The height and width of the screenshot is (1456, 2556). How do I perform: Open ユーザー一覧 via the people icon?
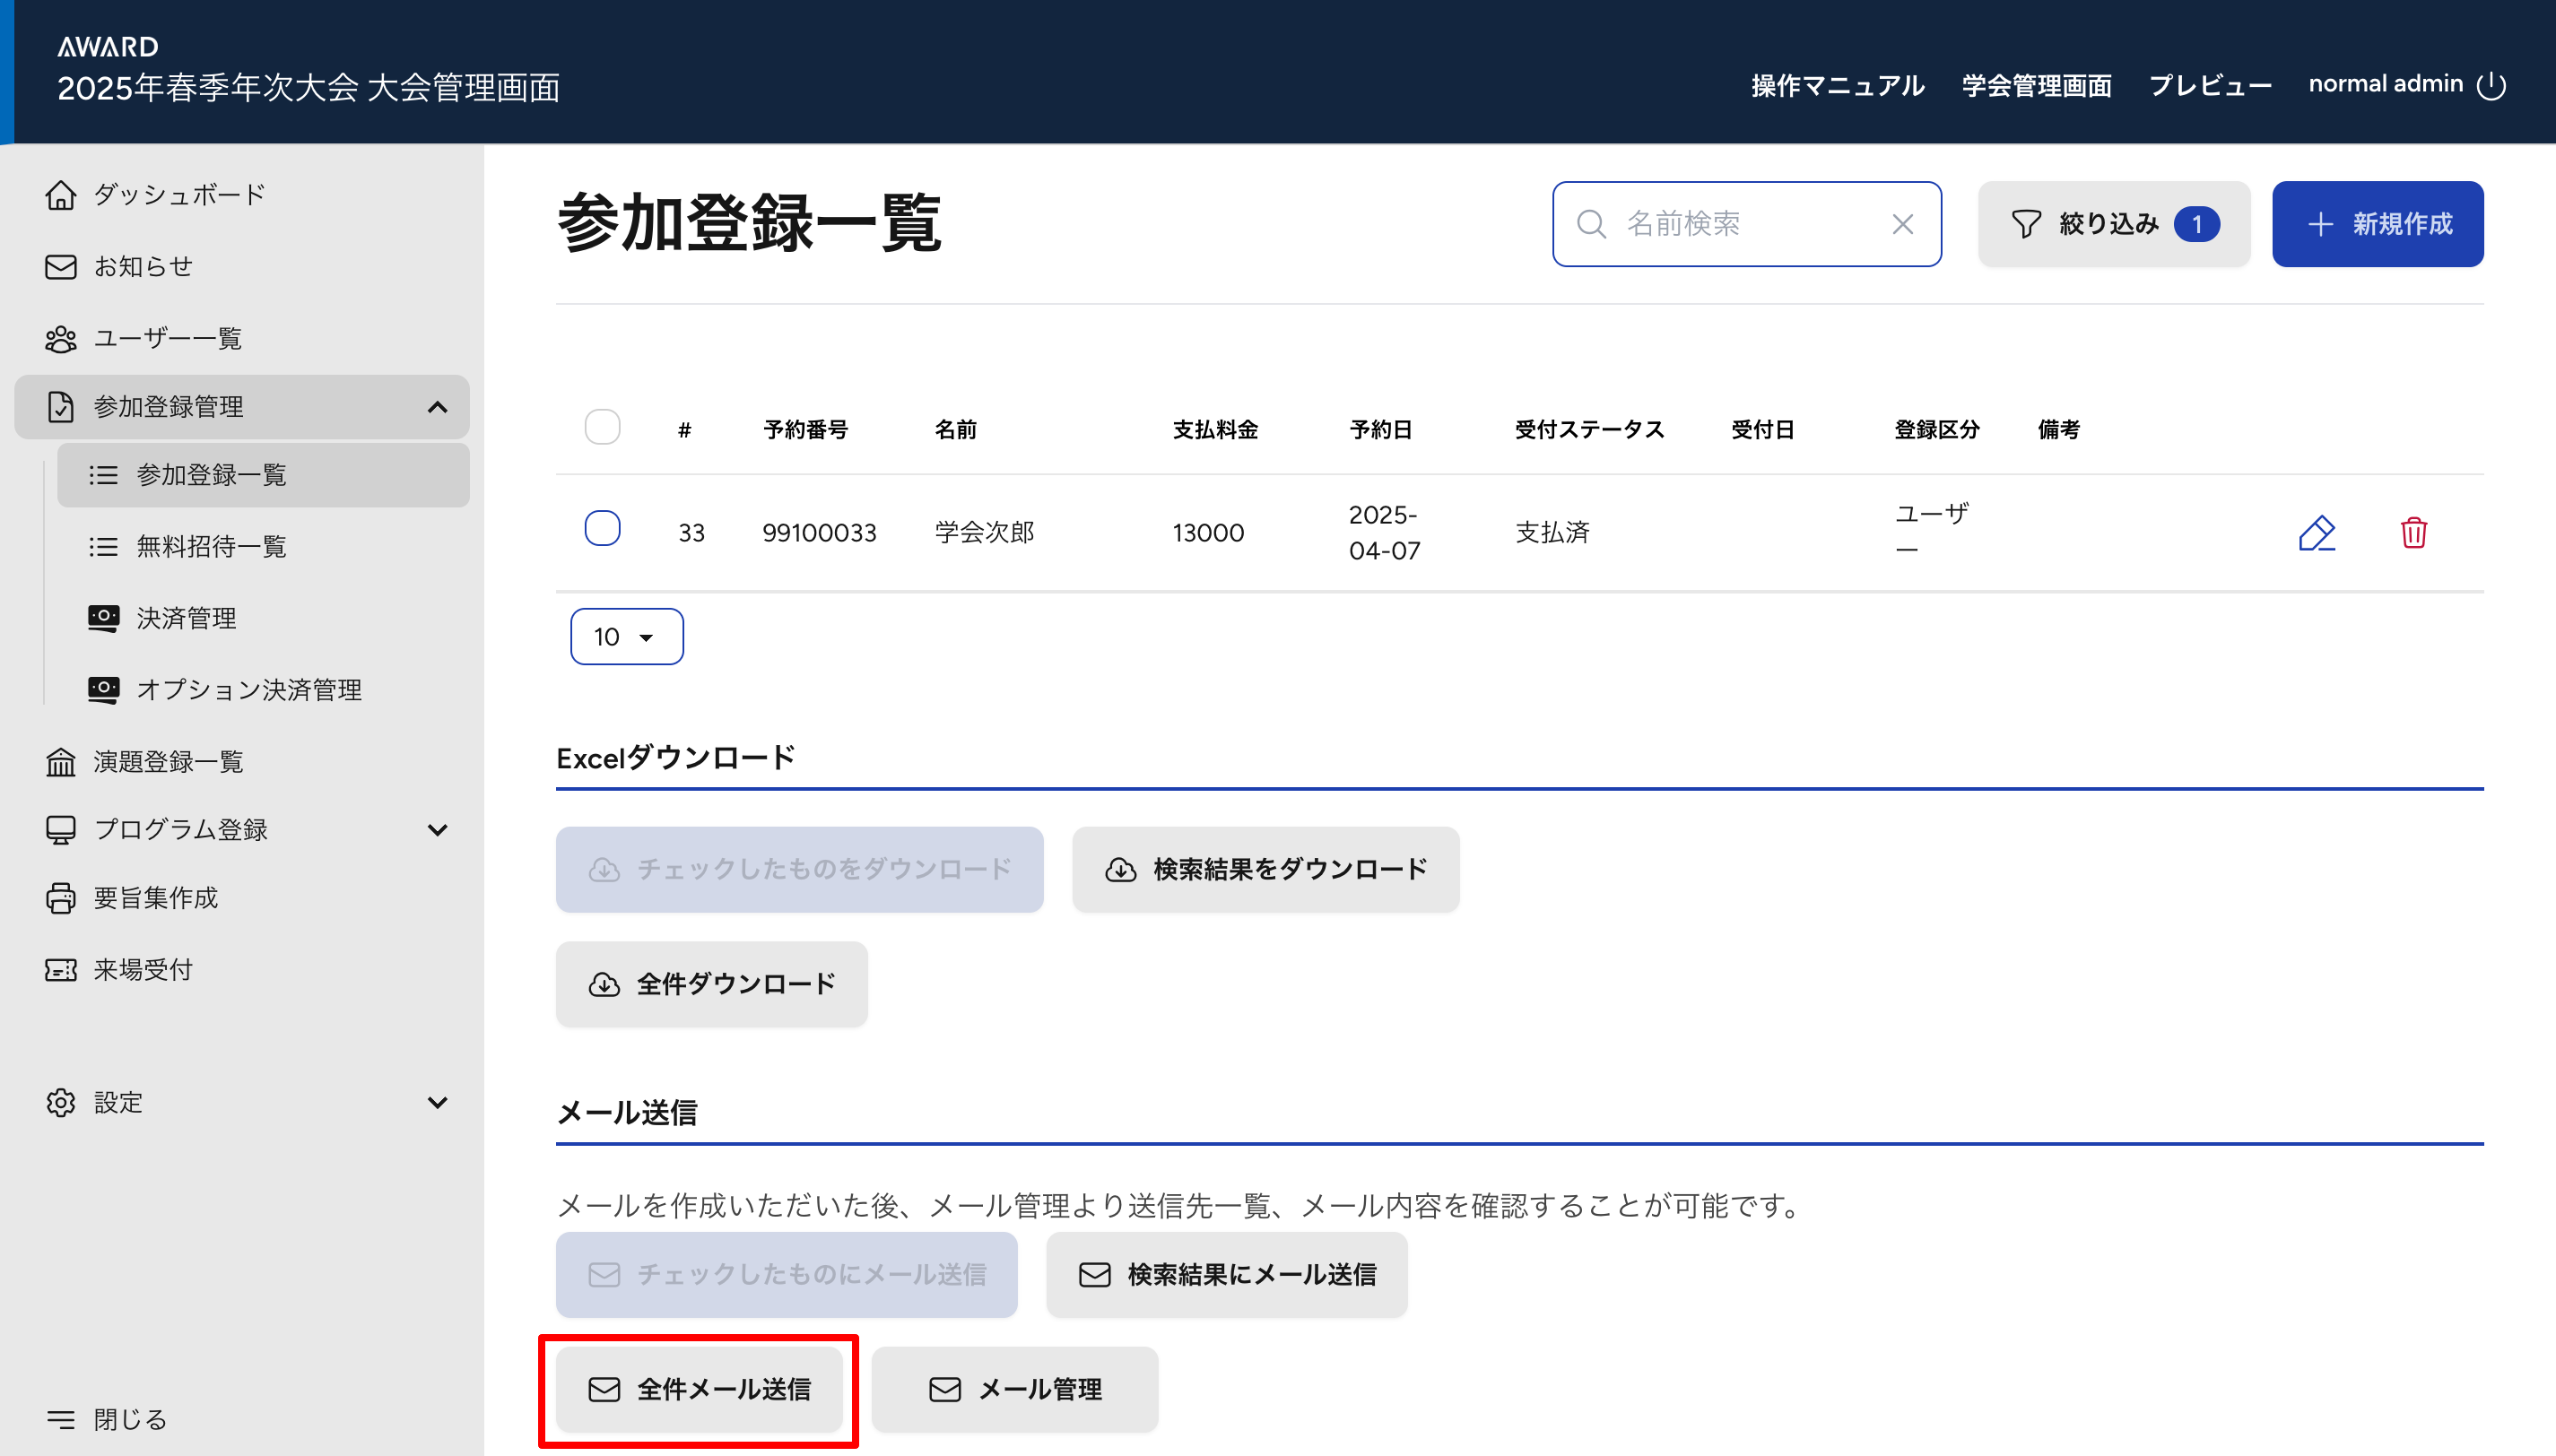click(x=61, y=339)
